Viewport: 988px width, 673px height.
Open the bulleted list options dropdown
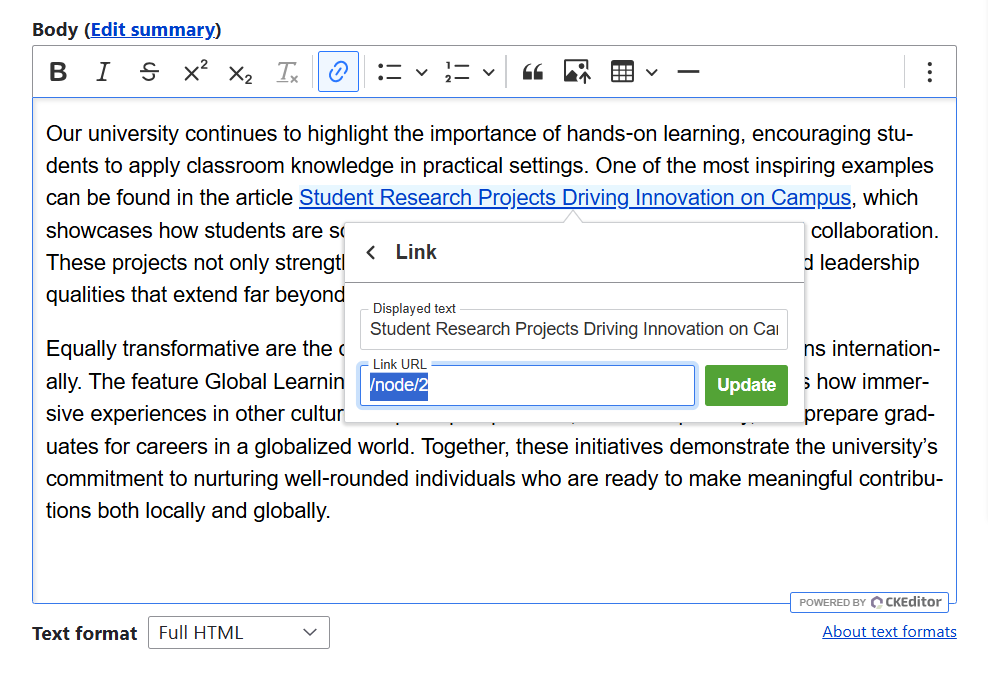421,71
